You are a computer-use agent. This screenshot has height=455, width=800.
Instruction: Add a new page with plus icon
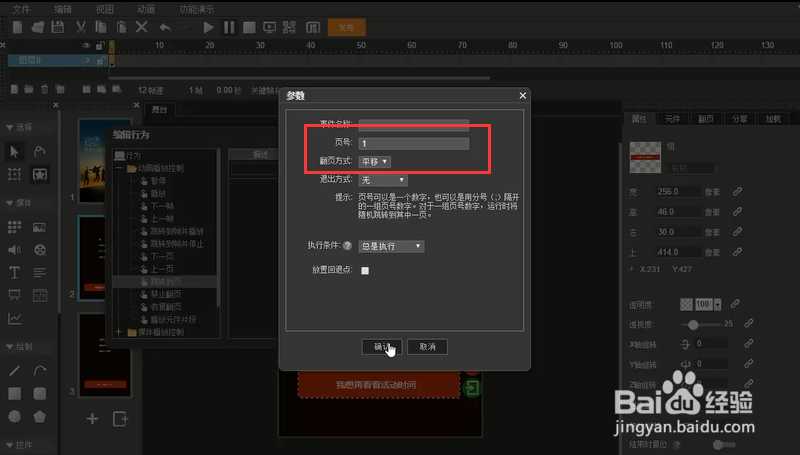(x=92, y=419)
